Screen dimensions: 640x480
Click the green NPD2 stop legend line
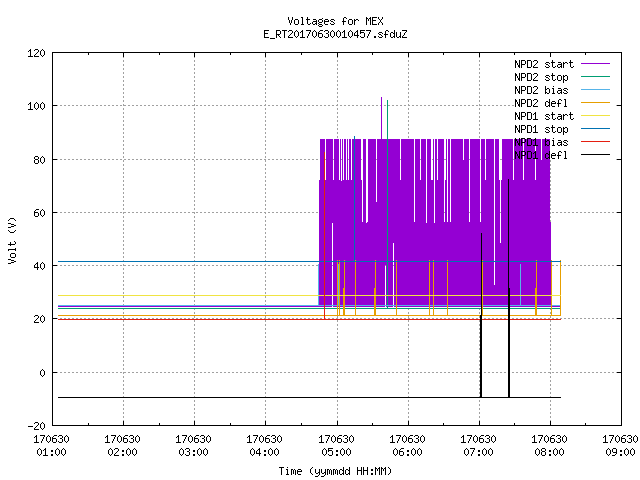595,76
